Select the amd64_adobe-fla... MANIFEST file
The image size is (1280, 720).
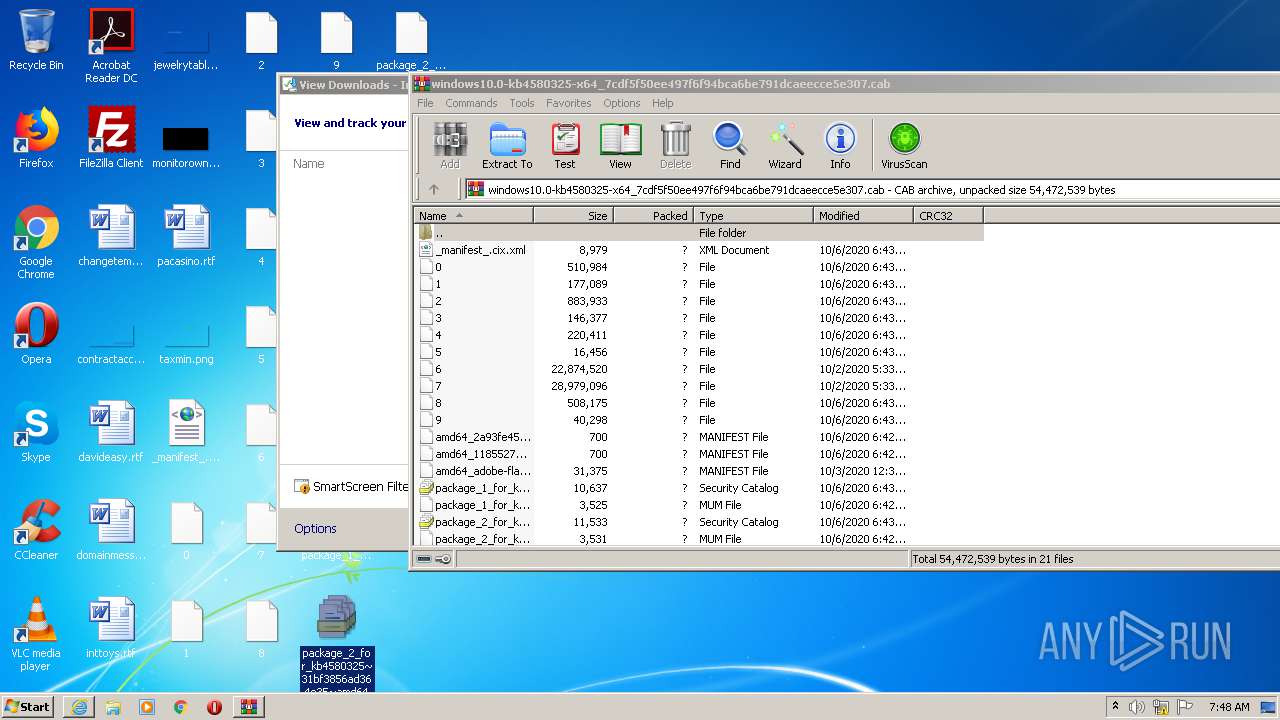698,471
